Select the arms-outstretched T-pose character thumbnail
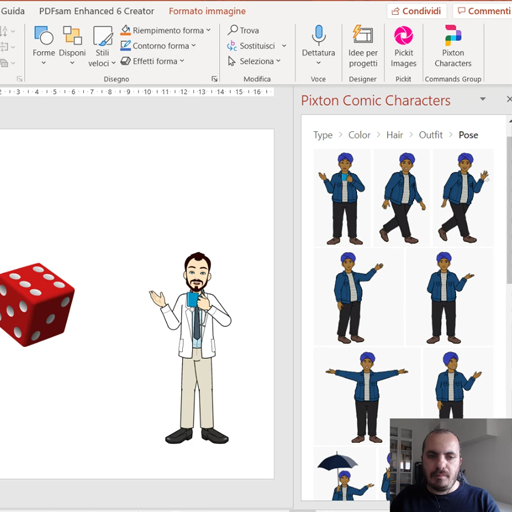 [x=367, y=396]
